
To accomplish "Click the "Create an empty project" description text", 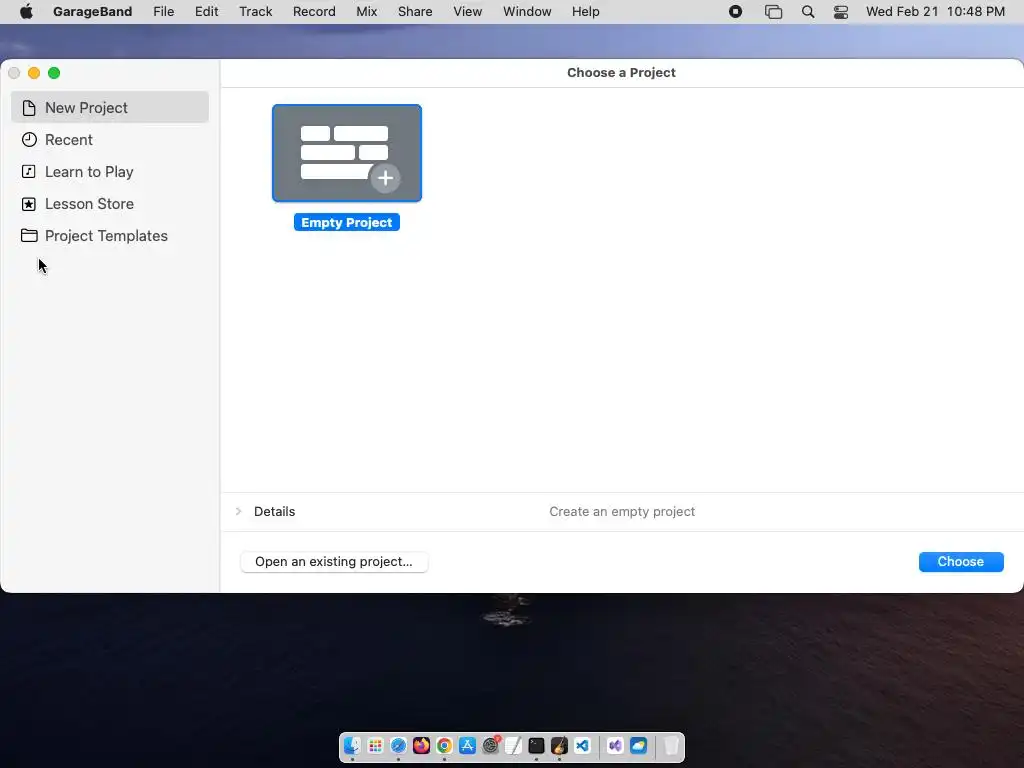I will [x=622, y=511].
